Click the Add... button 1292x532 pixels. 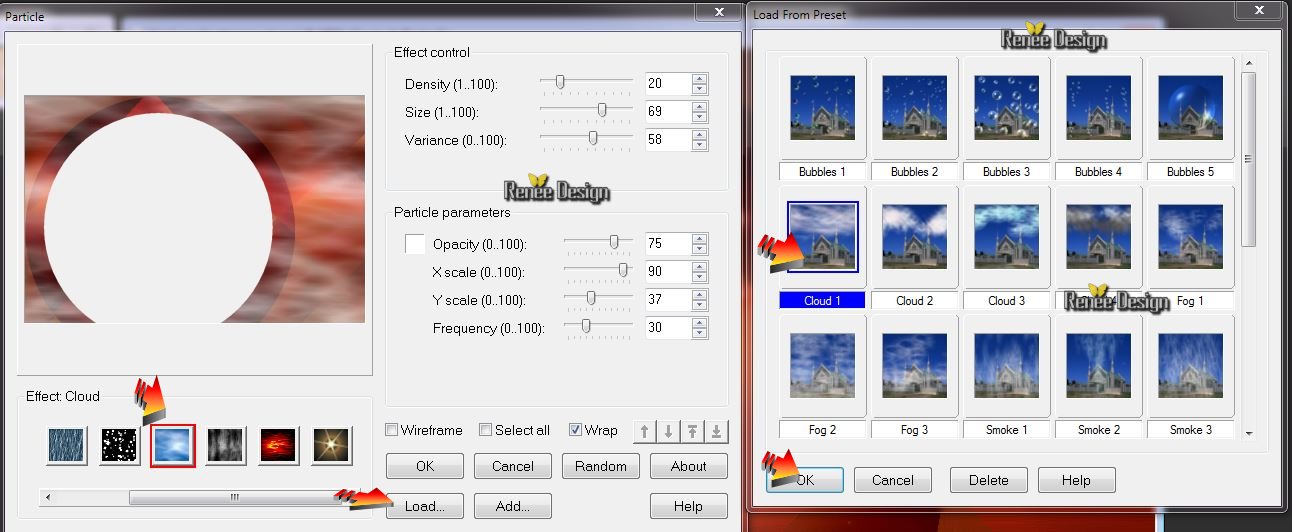pyautogui.click(x=513, y=506)
